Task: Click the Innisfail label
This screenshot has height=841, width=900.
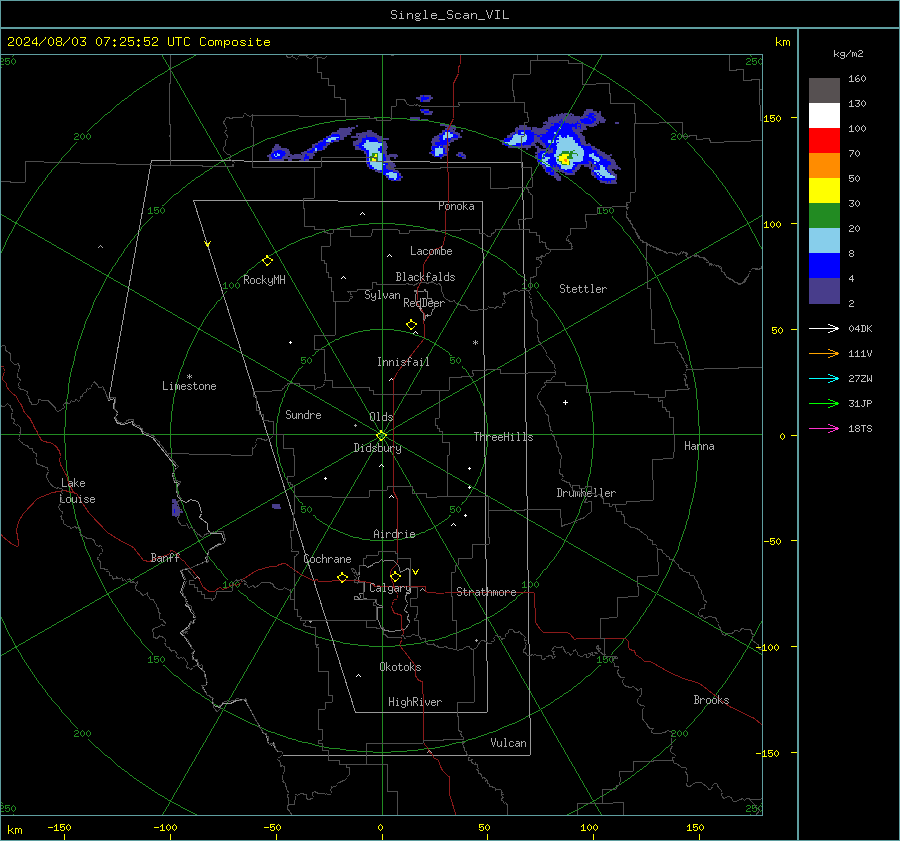Action: pyautogui.click(x=403, y=362)
